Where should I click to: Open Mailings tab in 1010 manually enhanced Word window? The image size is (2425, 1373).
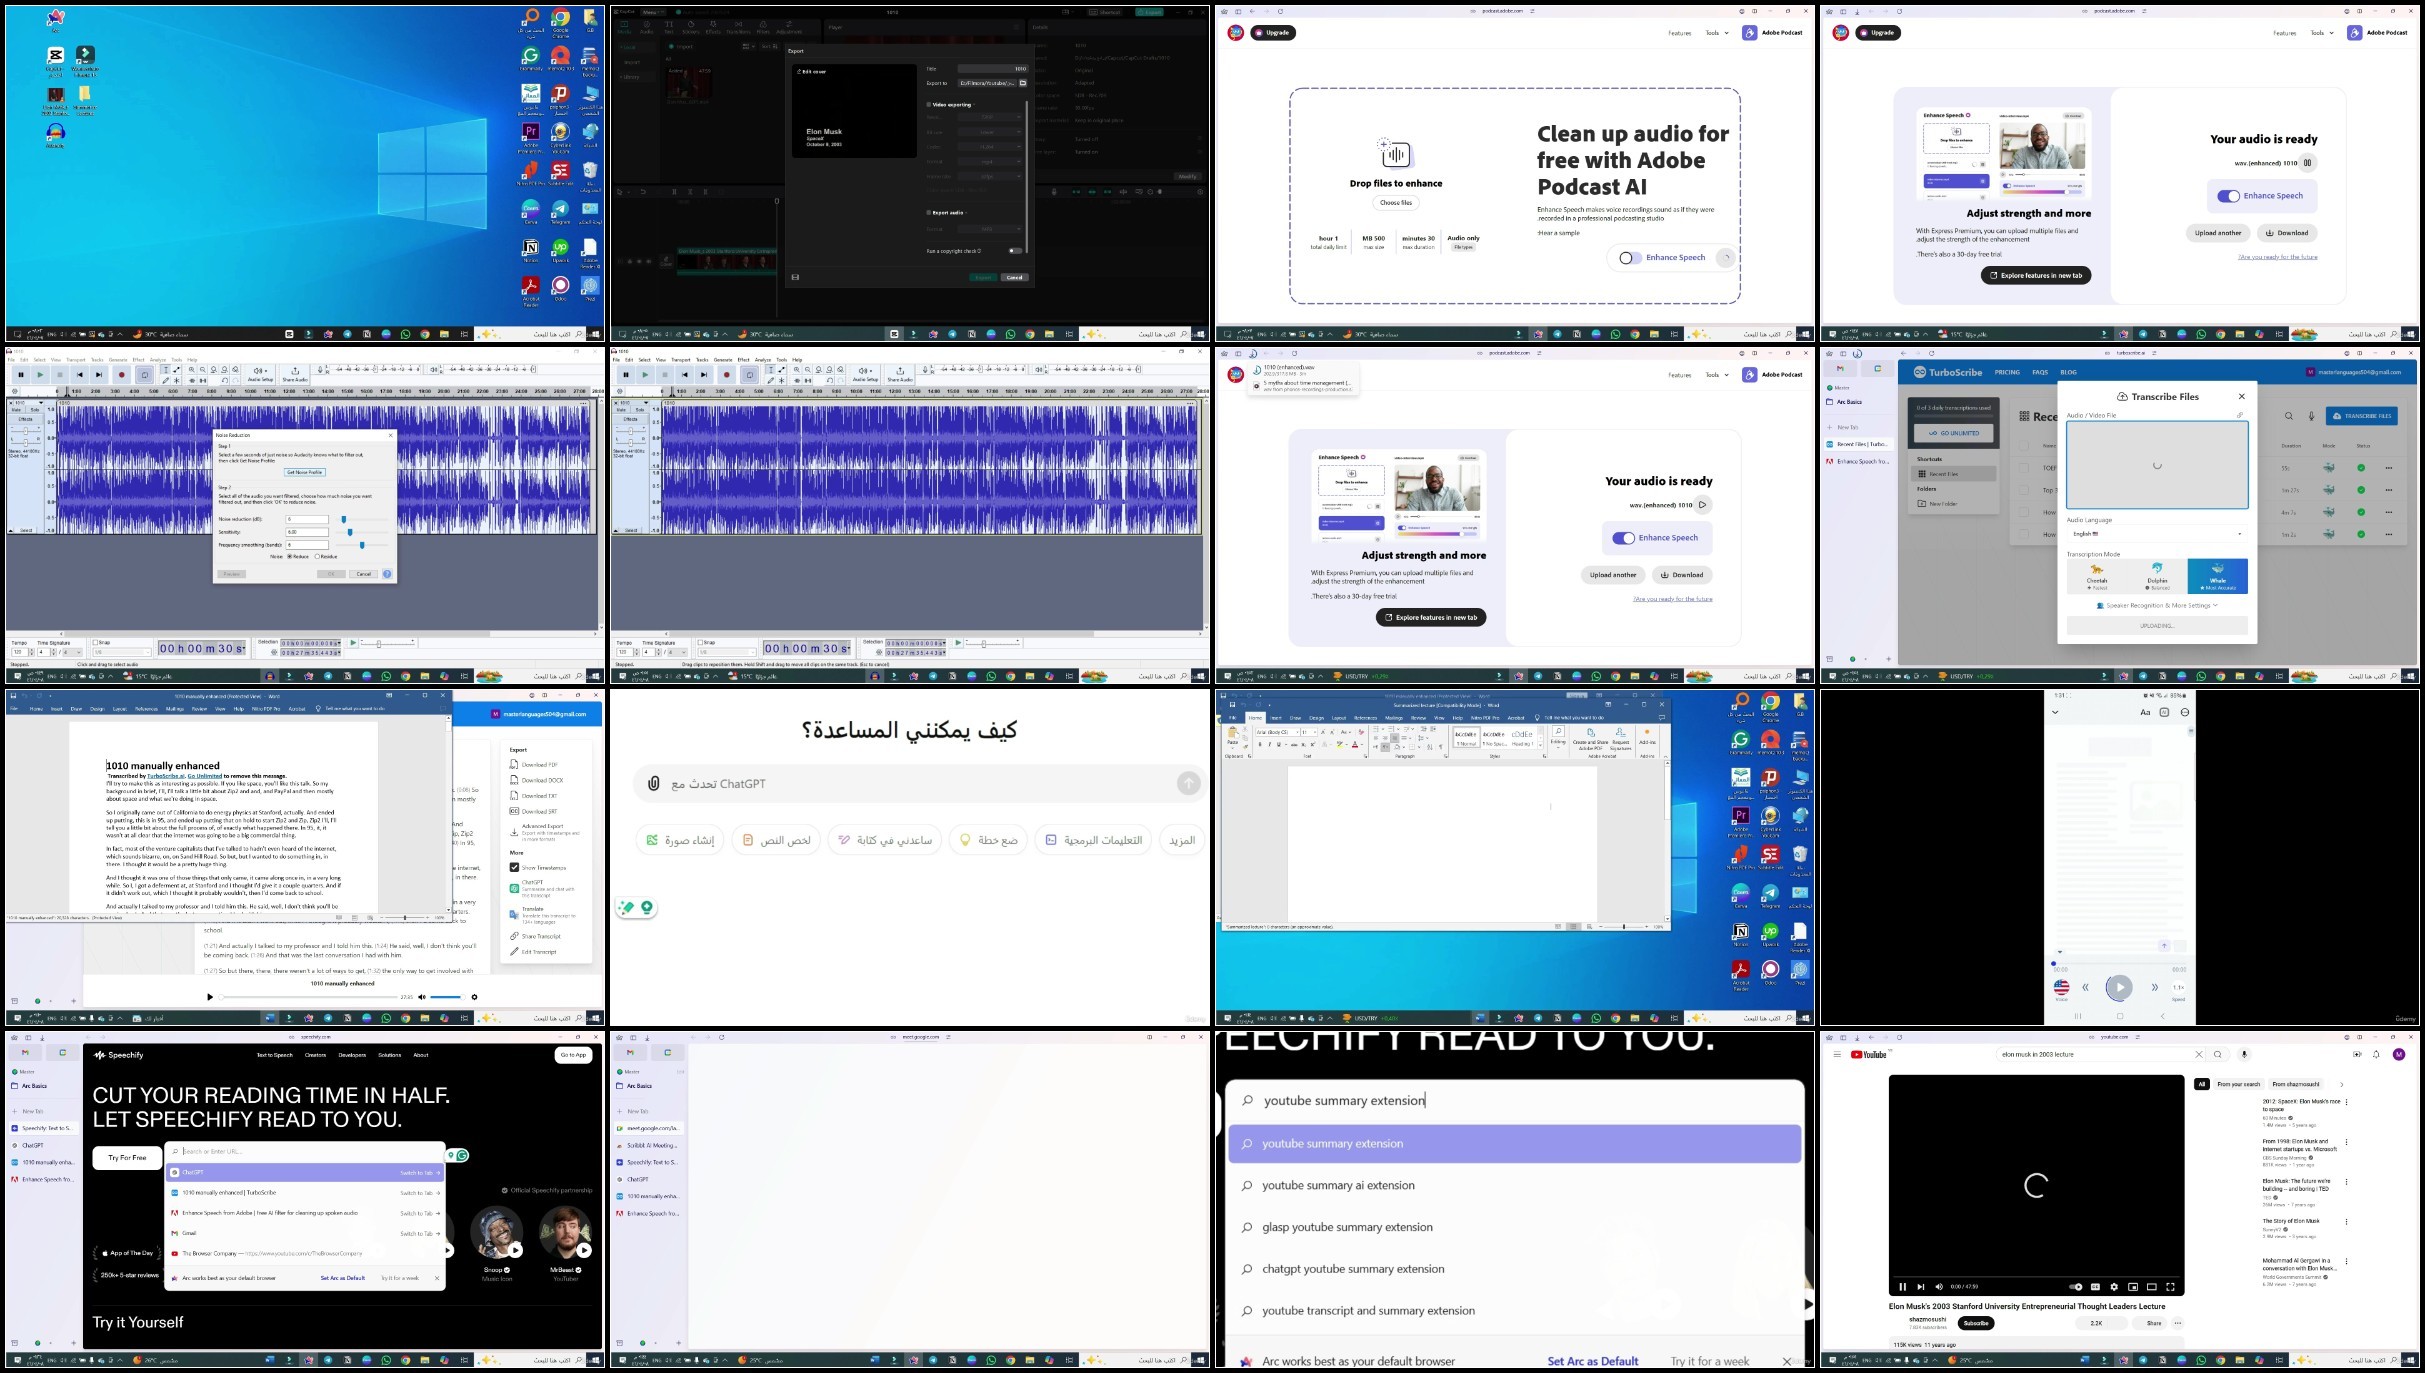coord(175,708)
